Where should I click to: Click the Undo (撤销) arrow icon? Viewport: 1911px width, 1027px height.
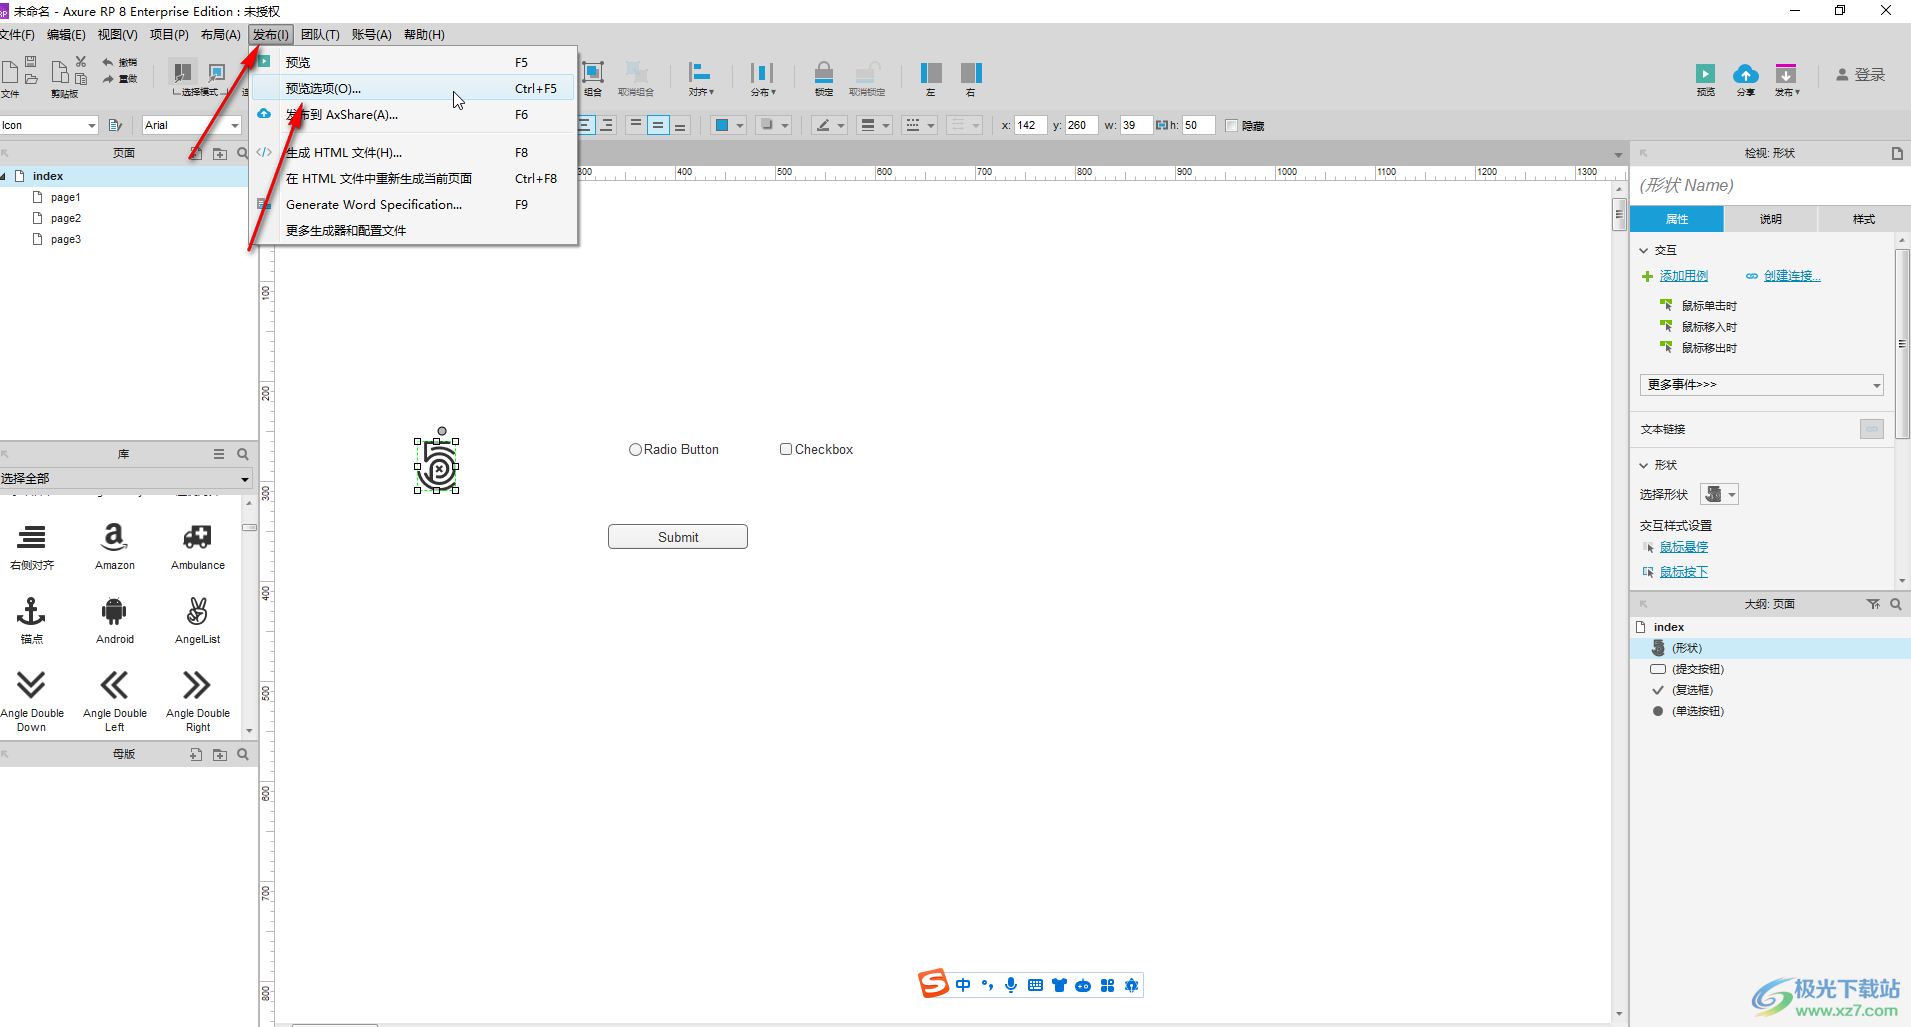(x=108, y=62)
